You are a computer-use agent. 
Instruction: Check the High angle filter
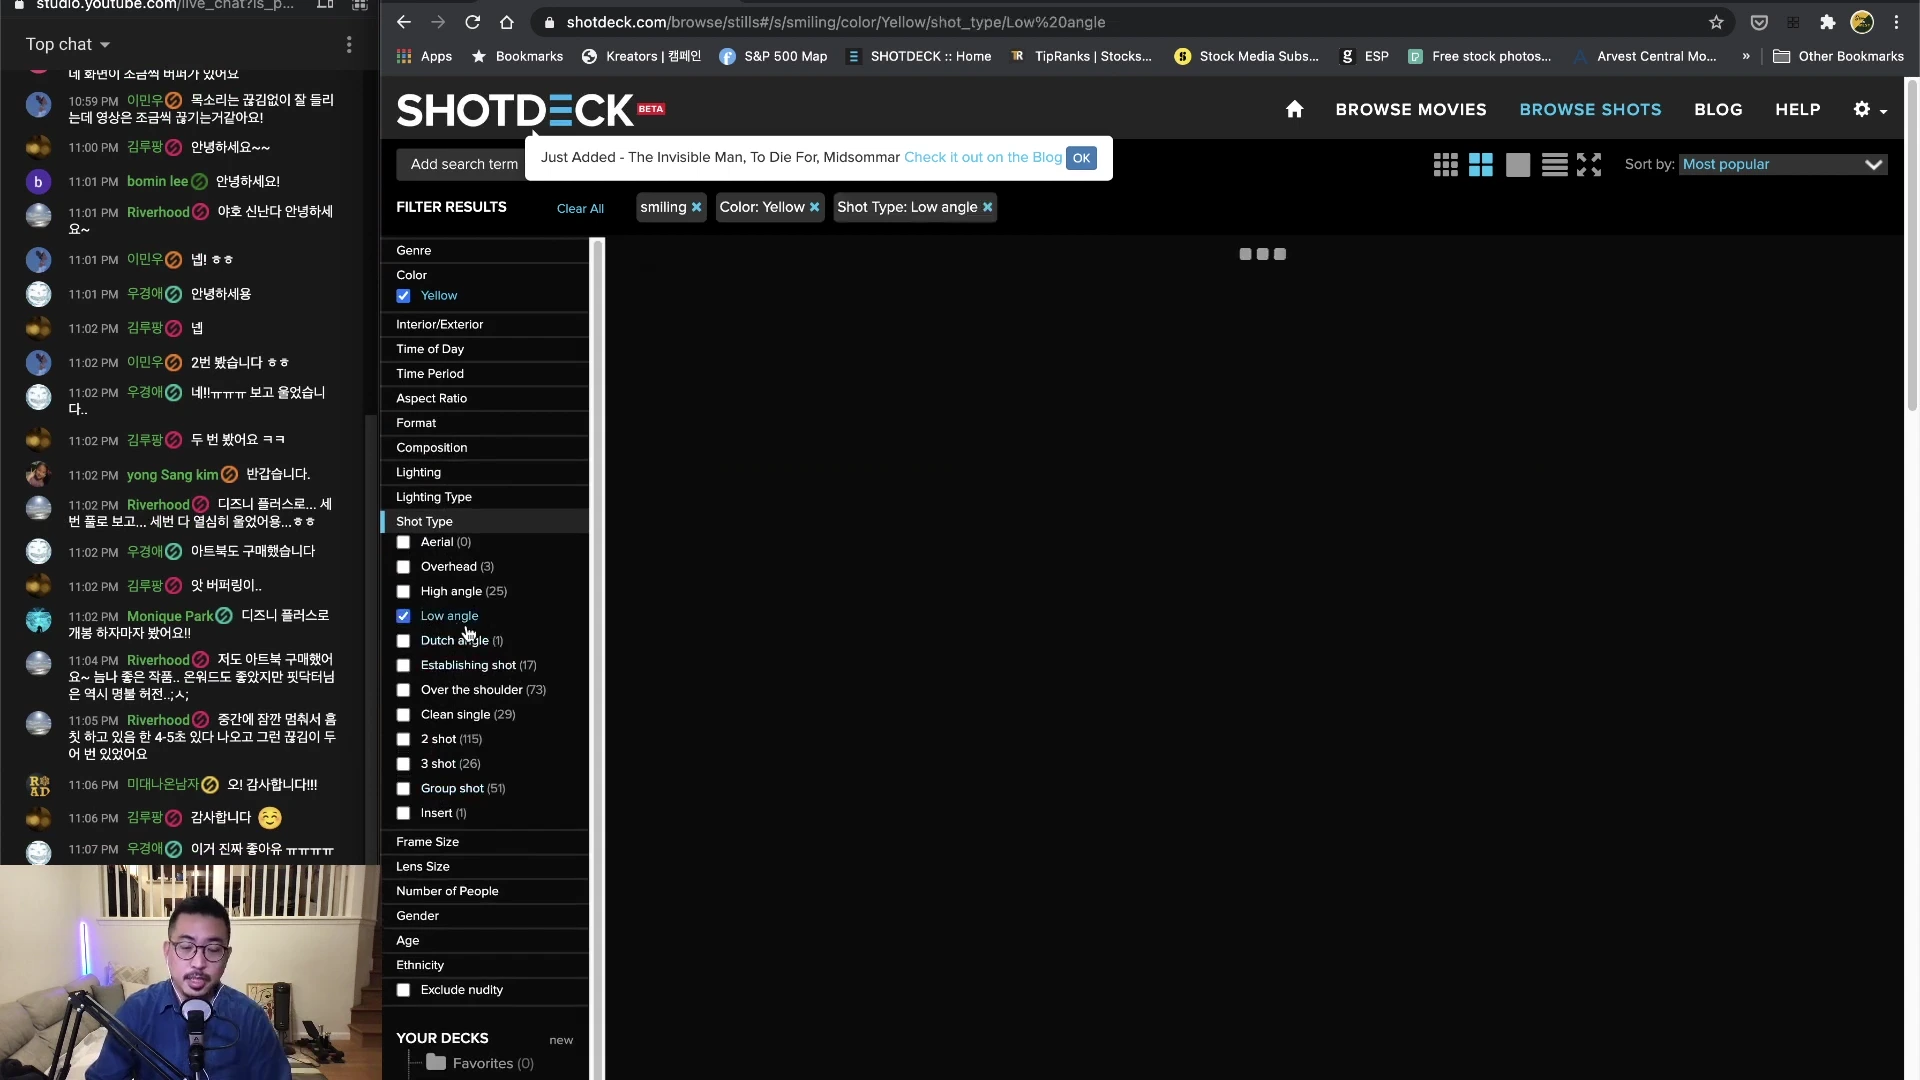pos(403,591)
